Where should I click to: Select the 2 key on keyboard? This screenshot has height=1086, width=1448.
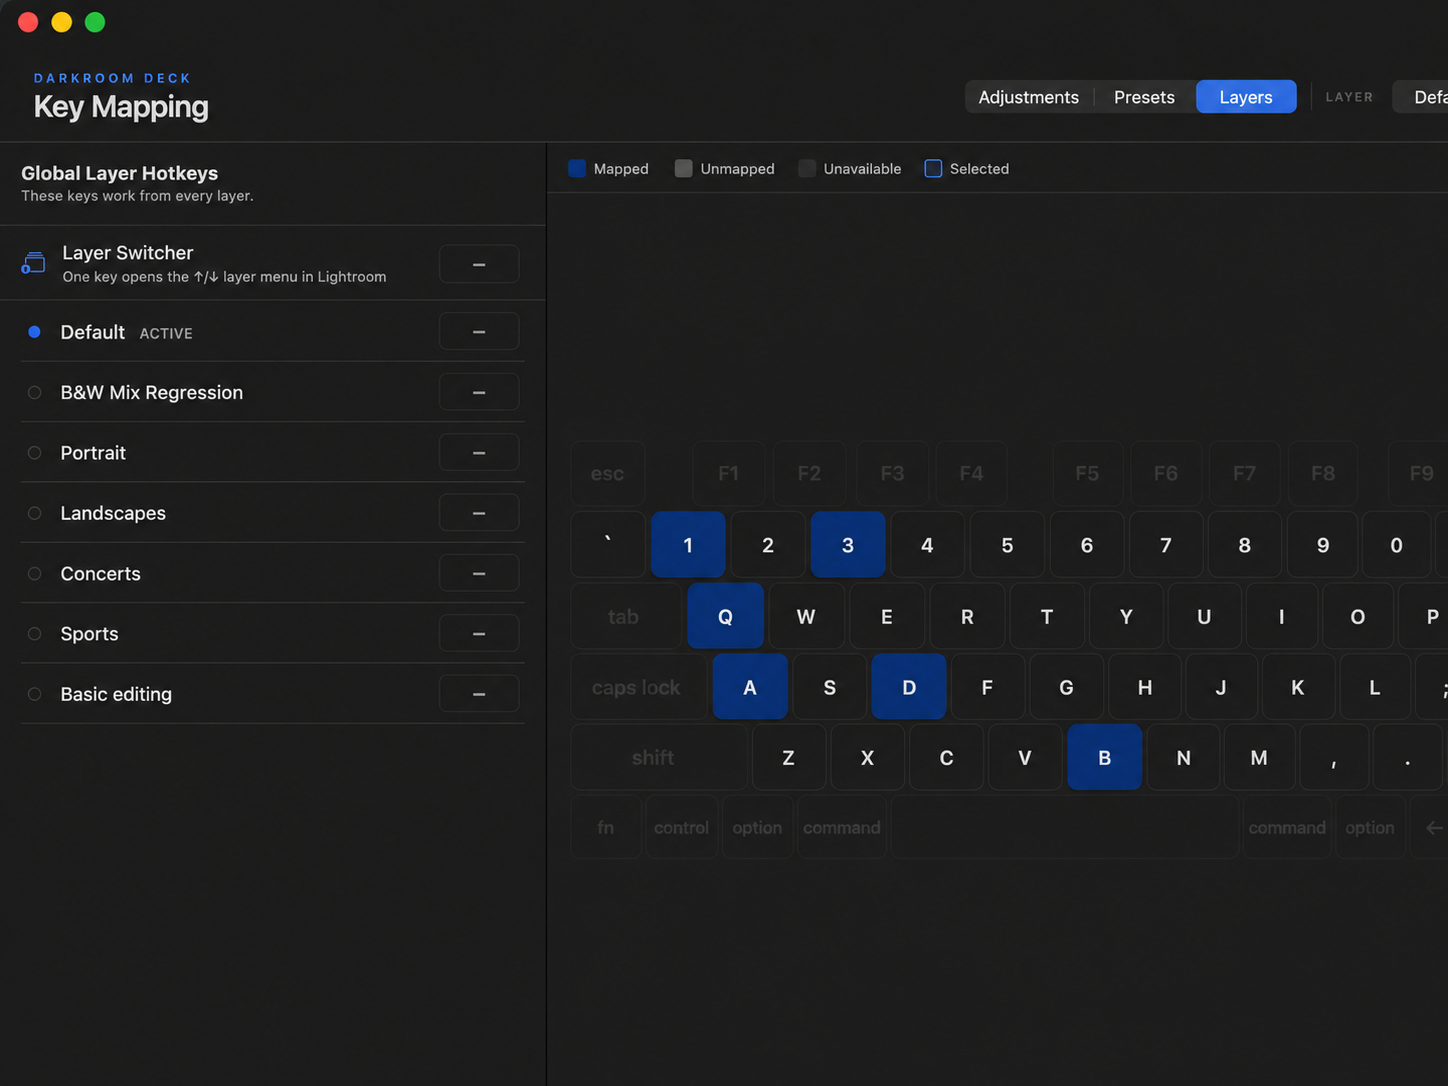point(768,545)
